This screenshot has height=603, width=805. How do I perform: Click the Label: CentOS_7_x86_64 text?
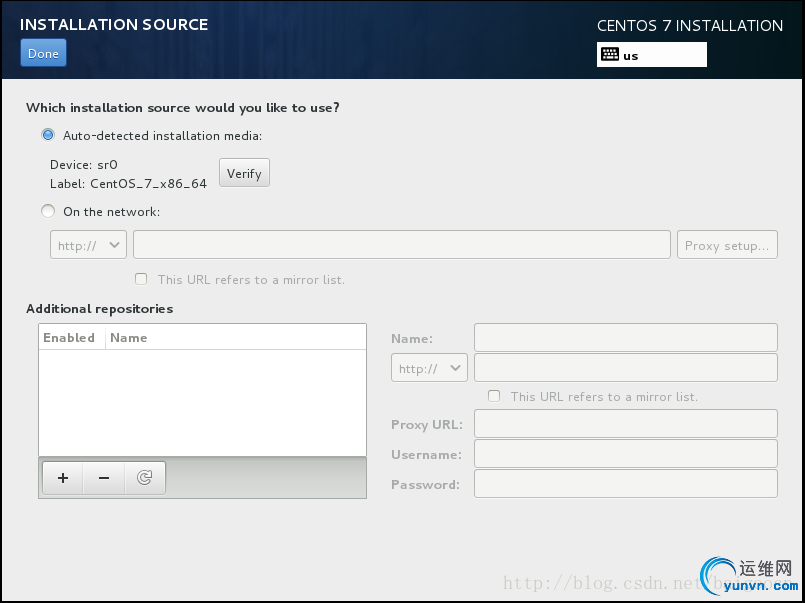click(128, 184)
